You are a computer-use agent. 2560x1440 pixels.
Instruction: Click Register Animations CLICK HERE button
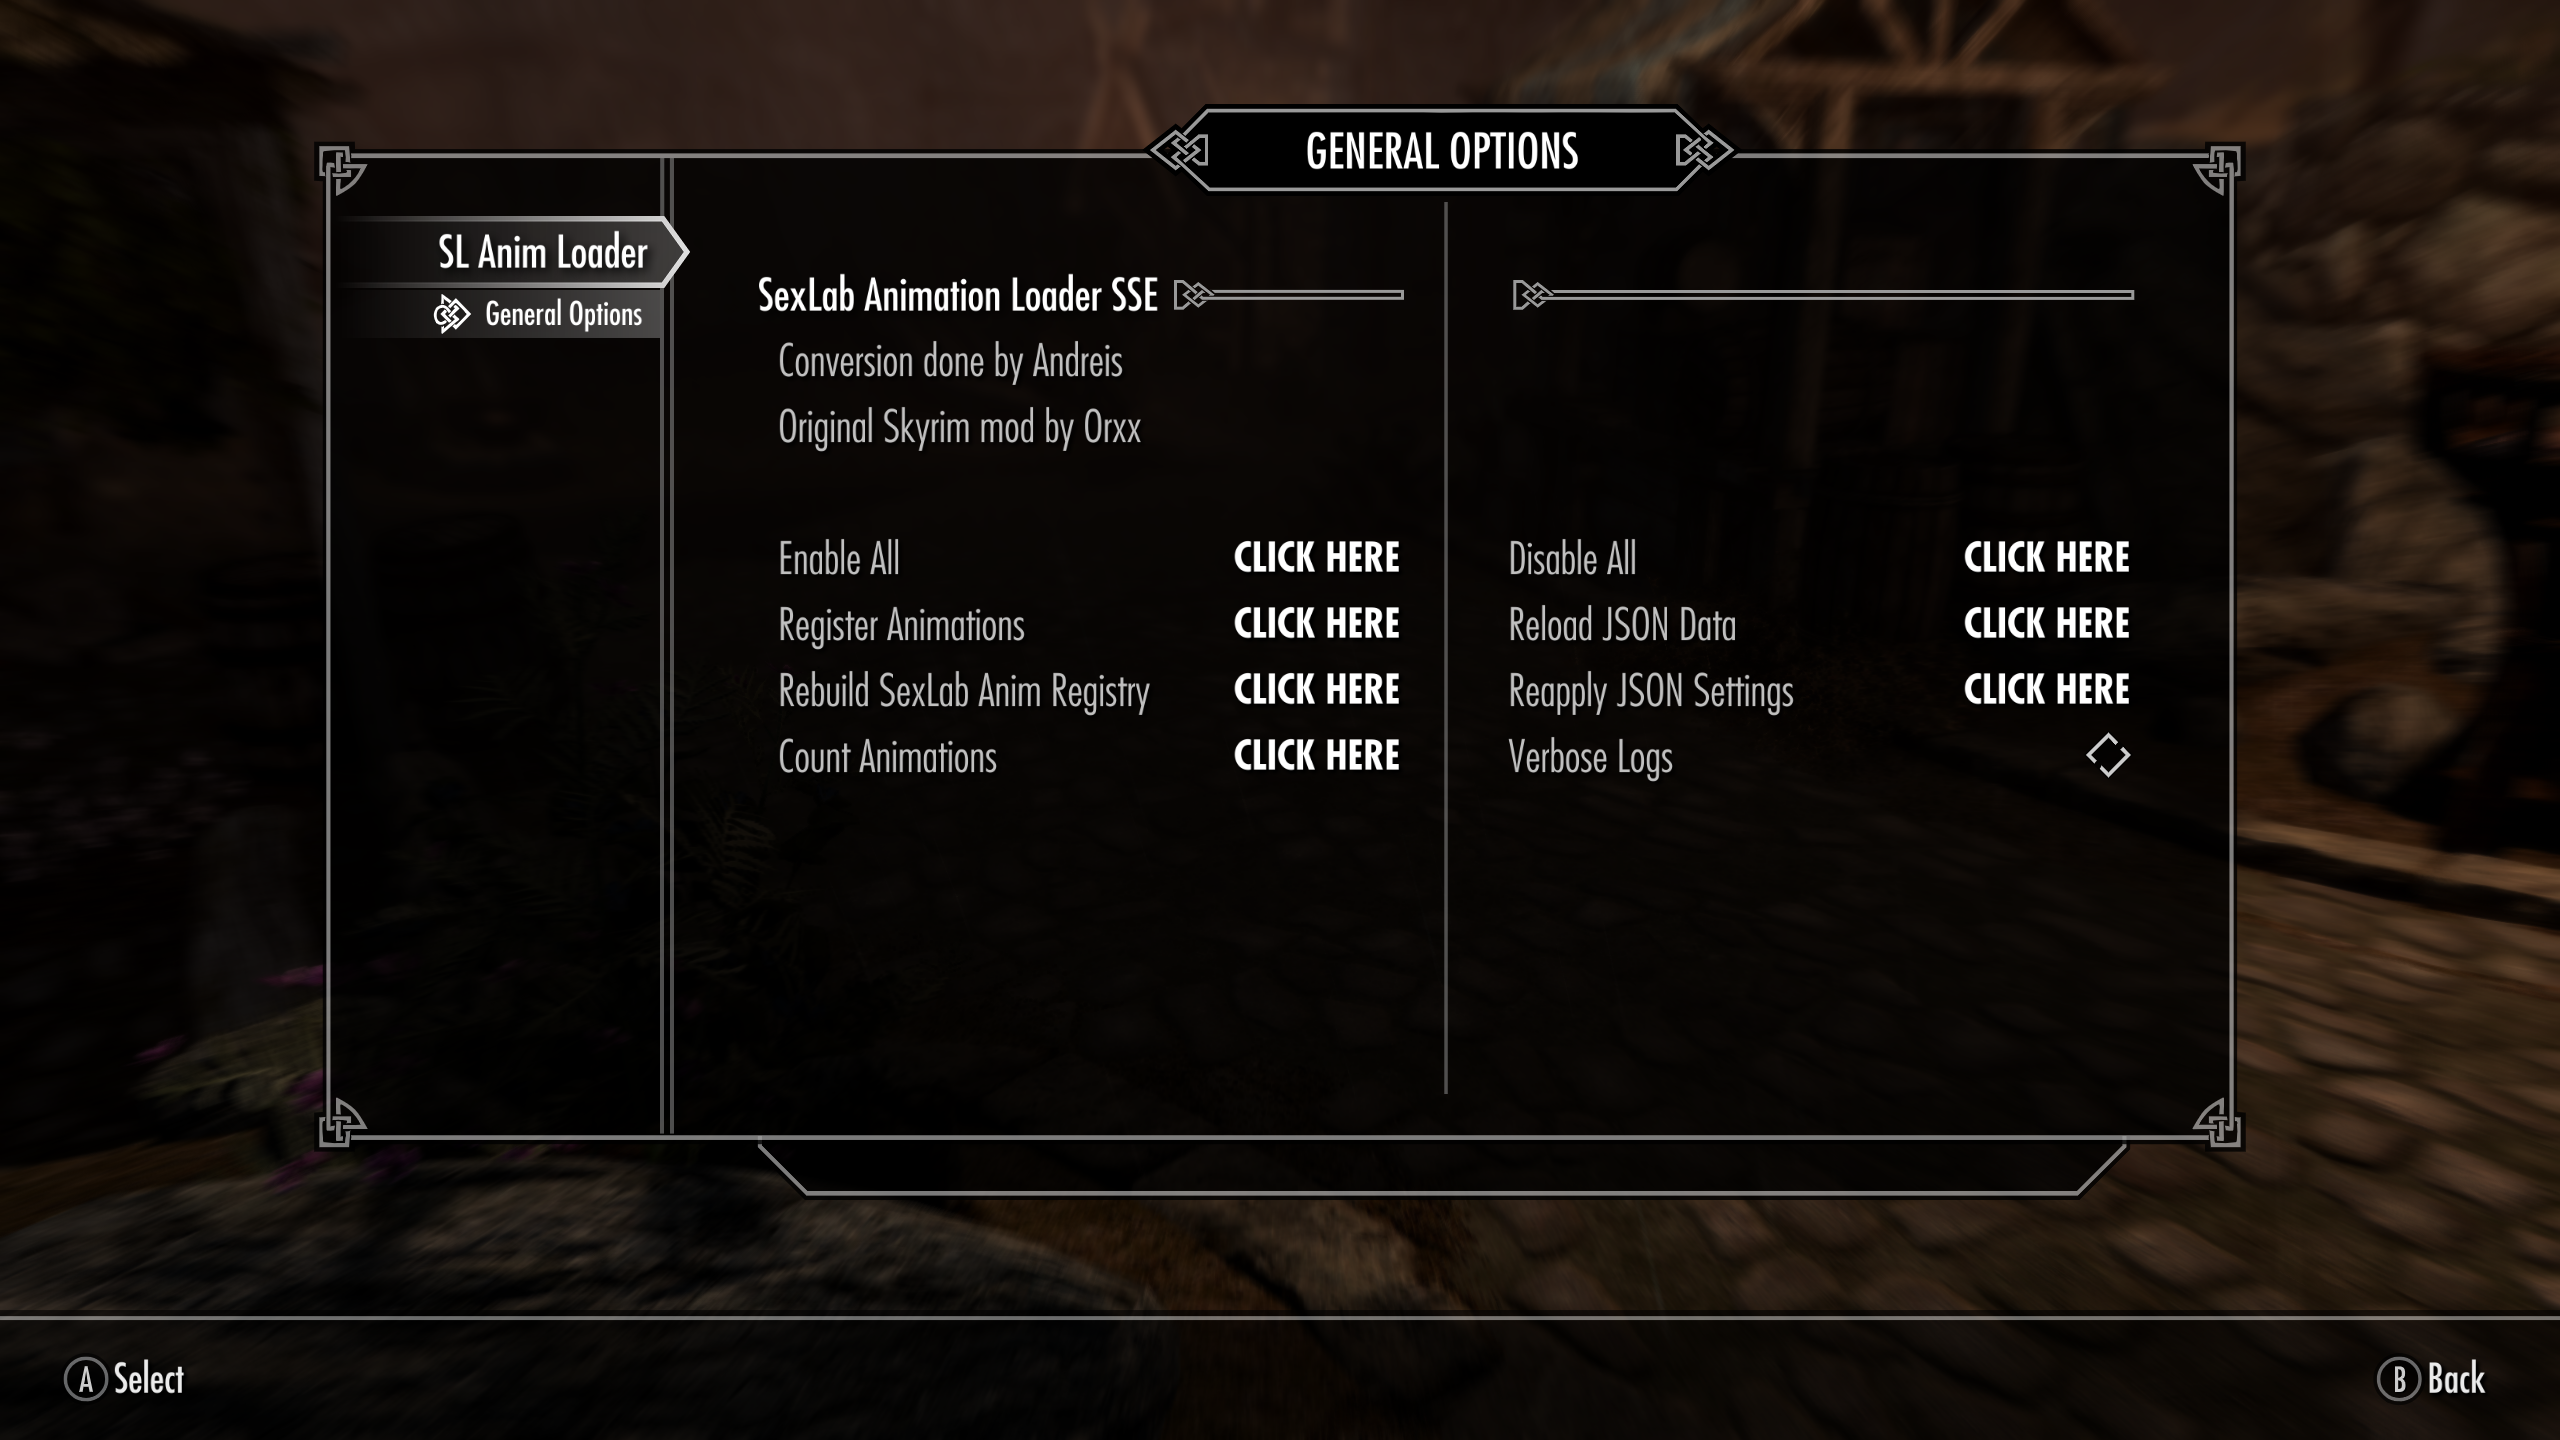[1317, 622]
